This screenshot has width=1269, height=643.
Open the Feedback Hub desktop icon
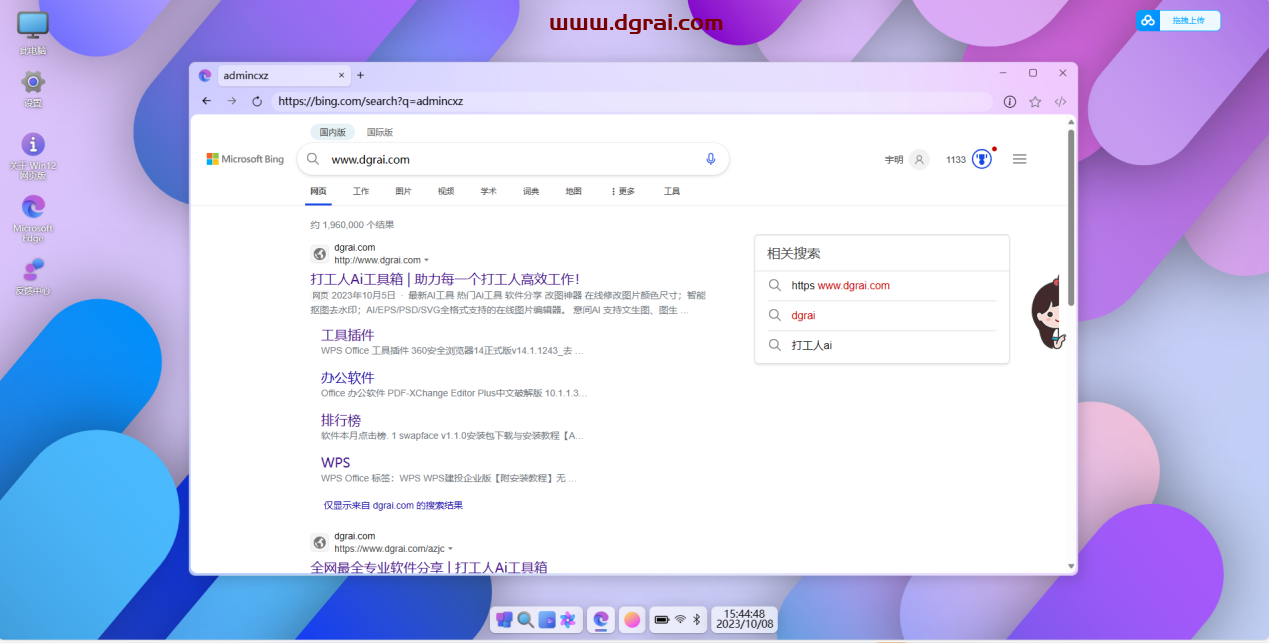click(x=33, y=275)
